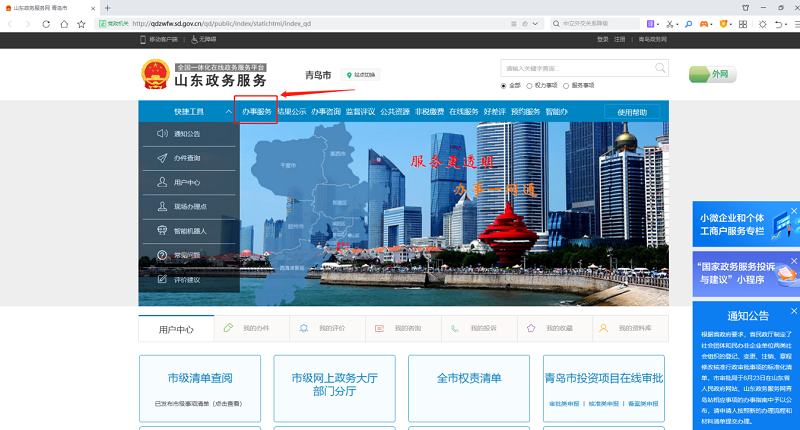Switch to the 我的办件 tab
Viewport: 800px width, 430px height.
coord(248,328)
